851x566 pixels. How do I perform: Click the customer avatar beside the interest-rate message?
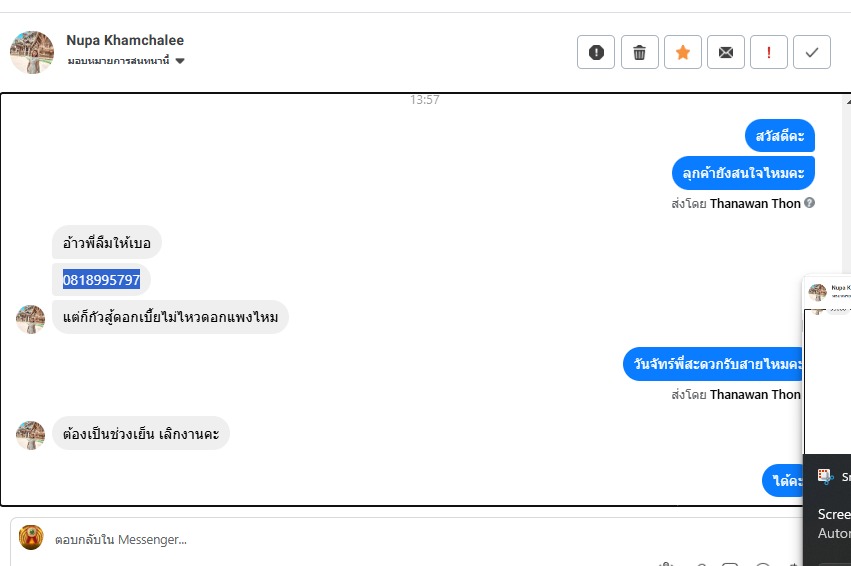coord(30,319)
